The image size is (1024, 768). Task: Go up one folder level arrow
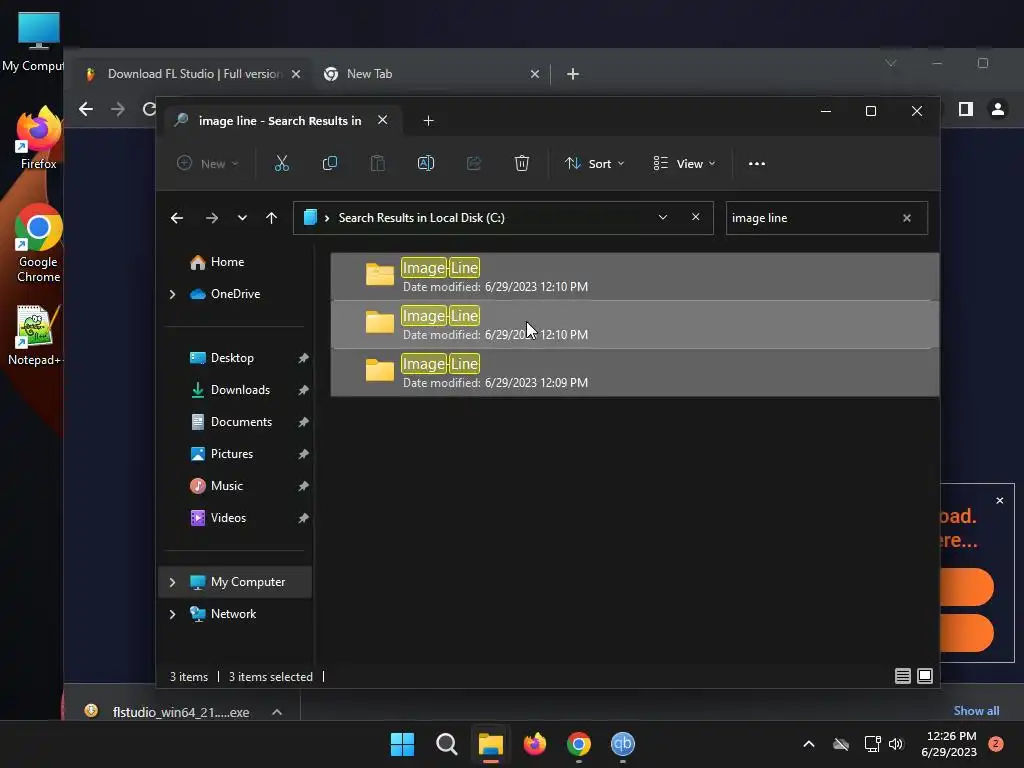pyautogui.click(x=272, y=218)
